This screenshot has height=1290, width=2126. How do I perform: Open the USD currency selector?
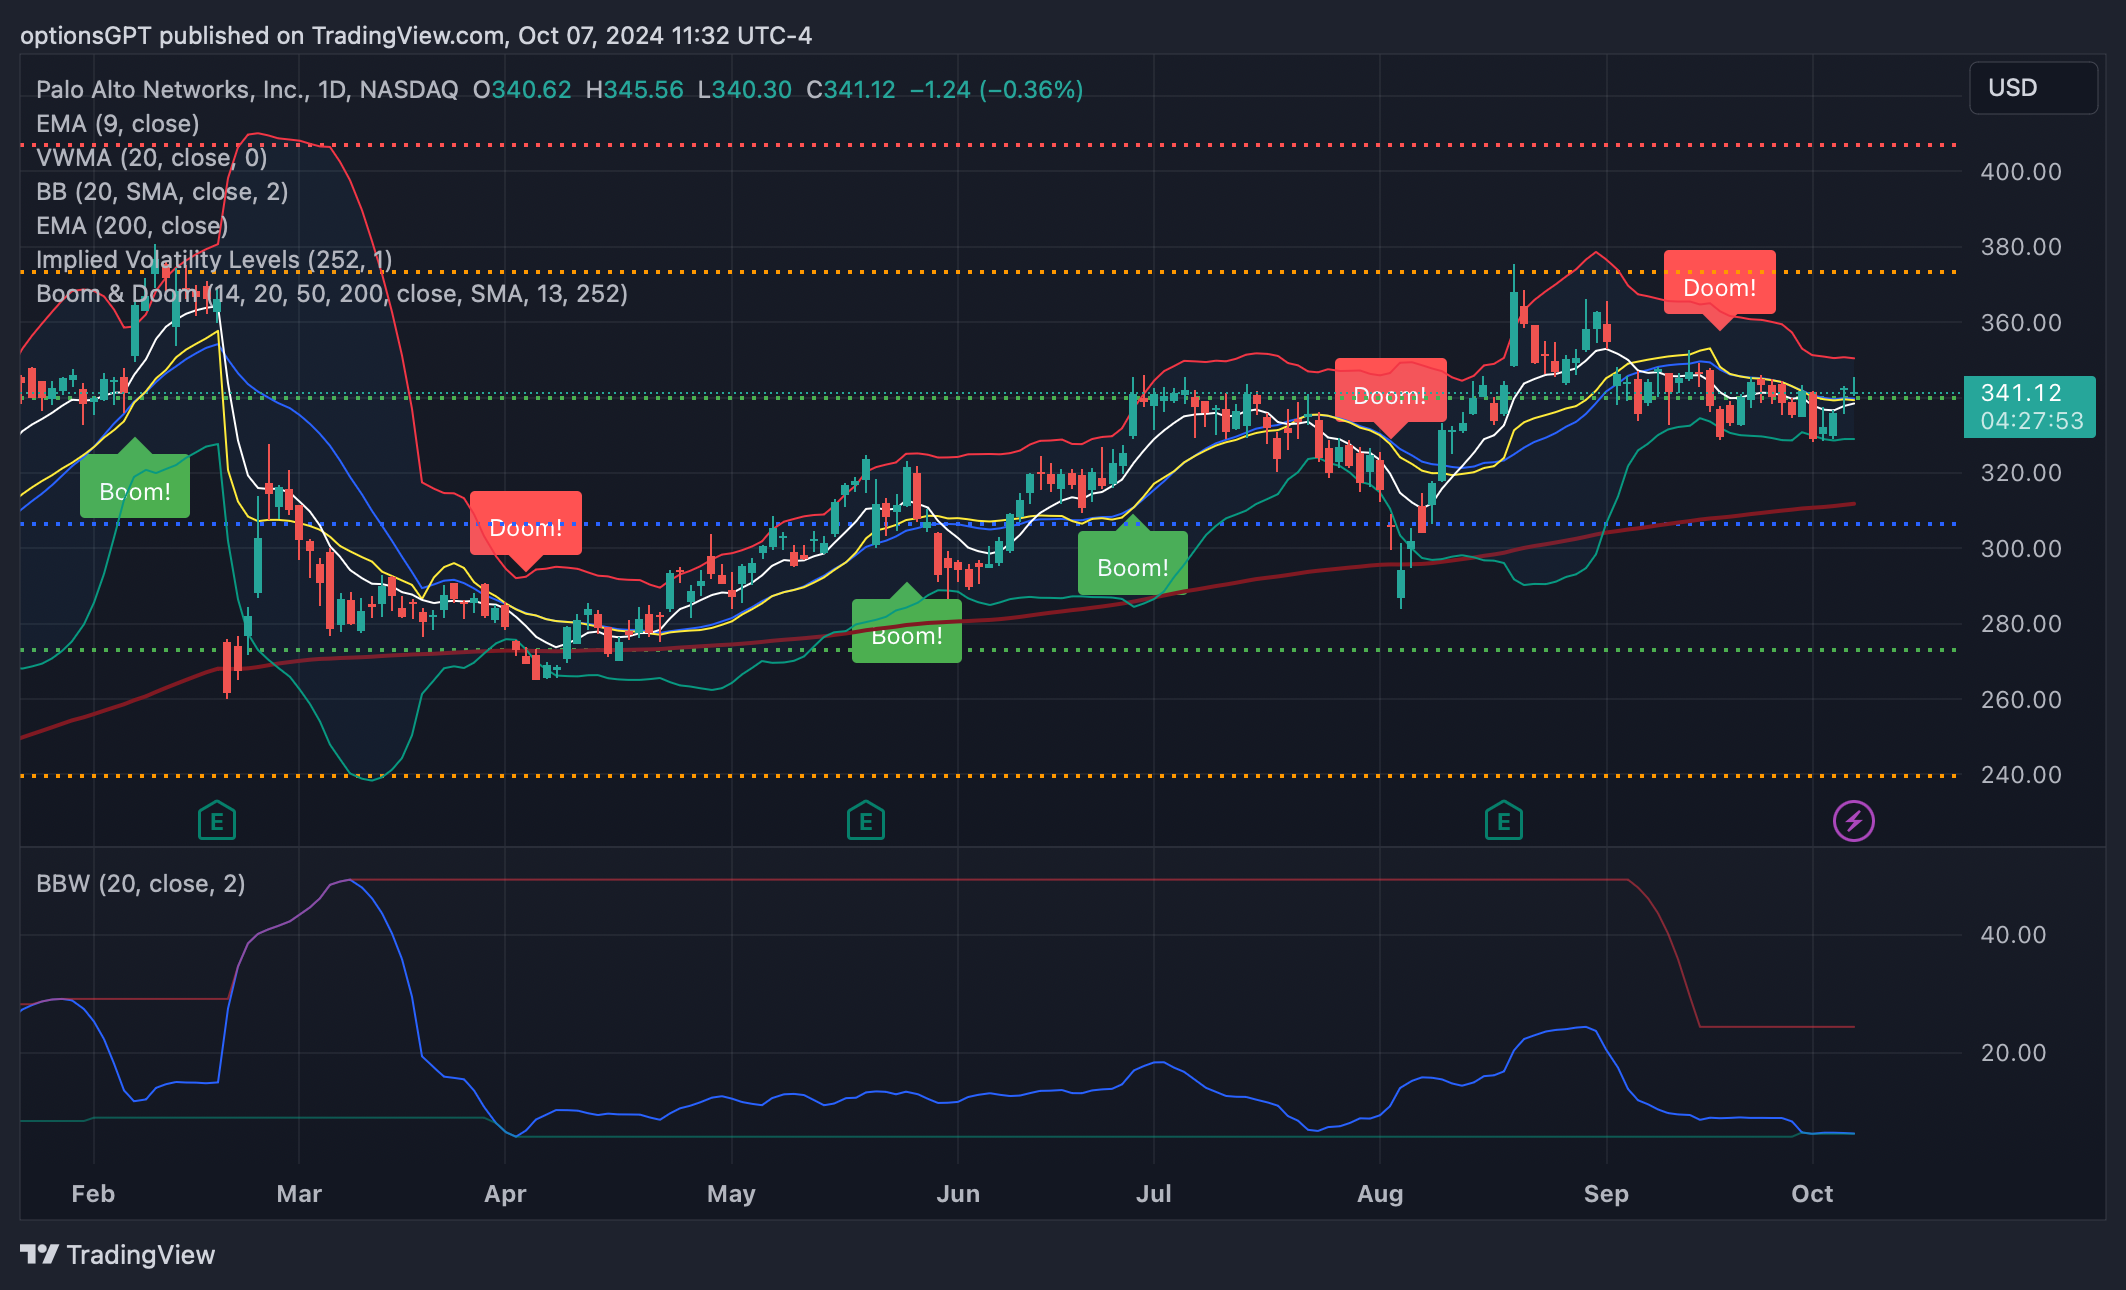click(2033, 88)
